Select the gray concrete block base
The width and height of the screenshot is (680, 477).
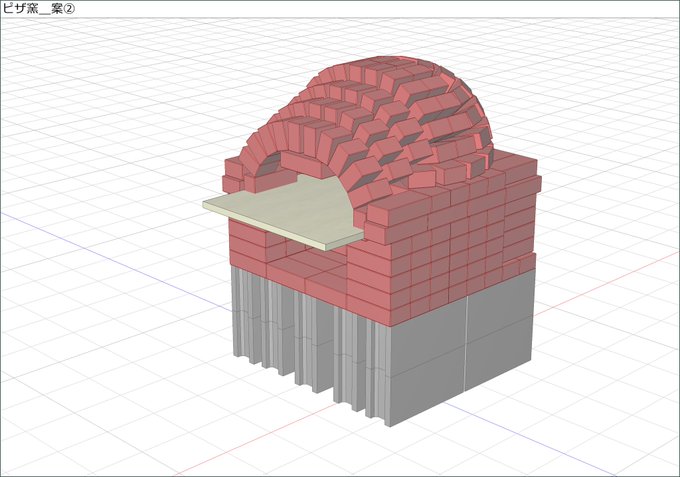[x=384, y=345]
